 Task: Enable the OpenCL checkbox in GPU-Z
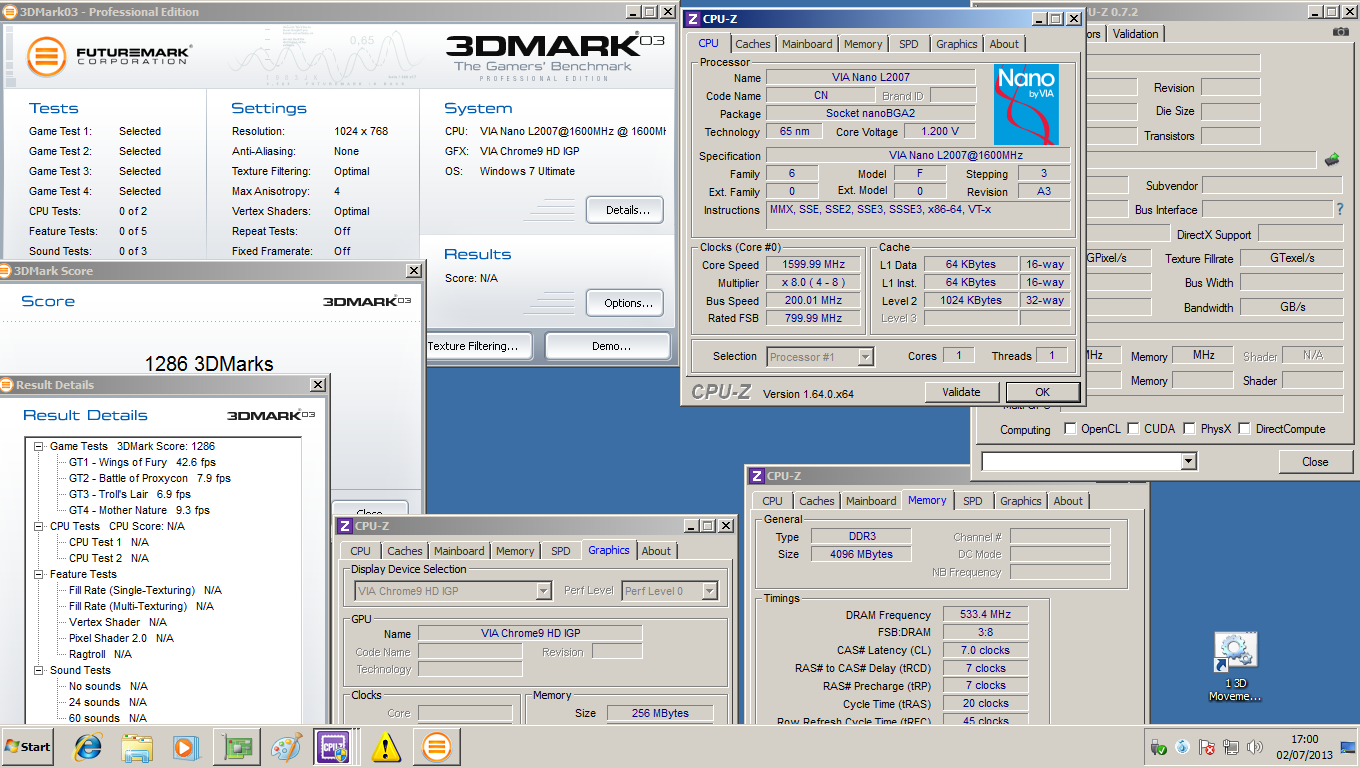[x=1071, y=429]
